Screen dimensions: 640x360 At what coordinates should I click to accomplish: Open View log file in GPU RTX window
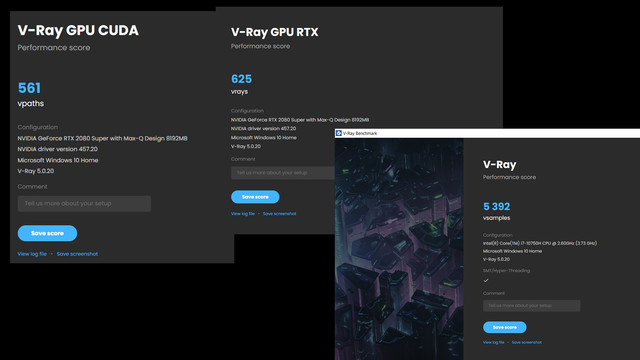[242, 213]
